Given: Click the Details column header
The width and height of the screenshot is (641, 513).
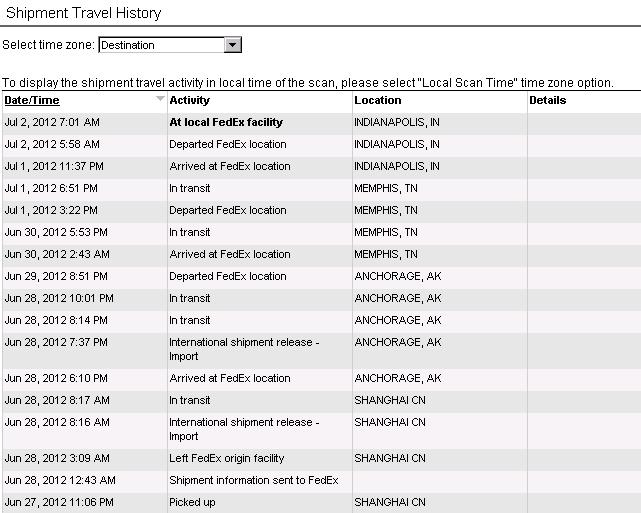Looking at the screenshot, I should (547, 100).
